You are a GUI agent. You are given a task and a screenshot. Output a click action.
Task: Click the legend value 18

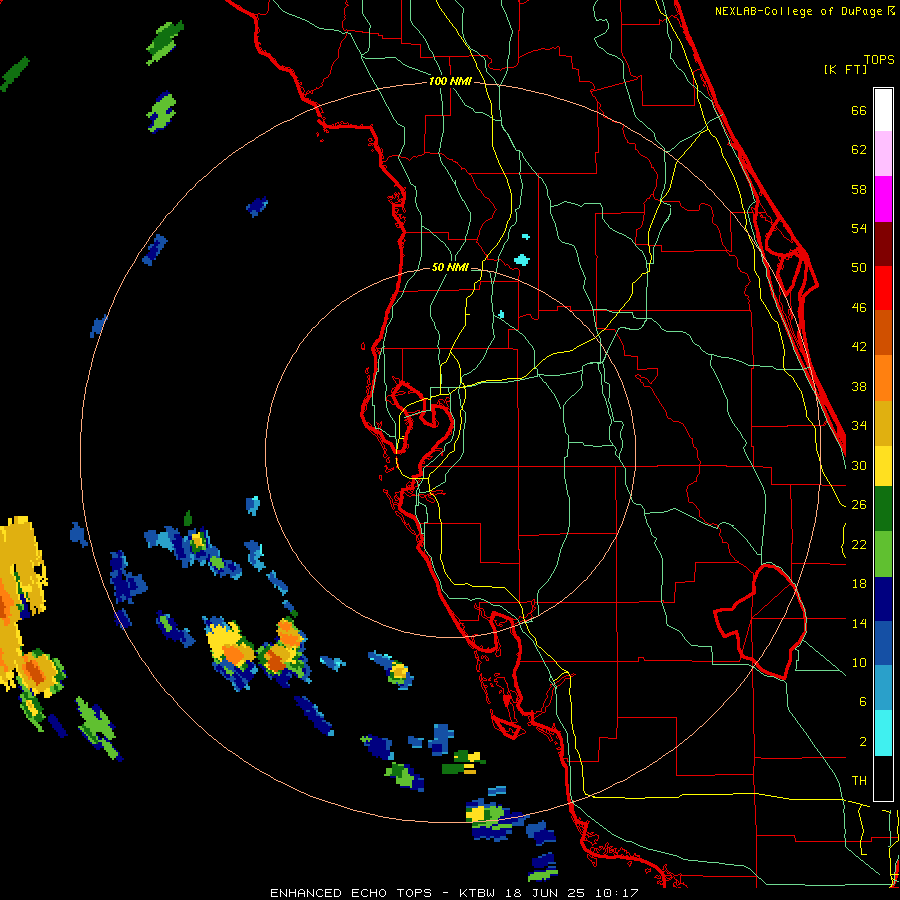click(859, 584)
